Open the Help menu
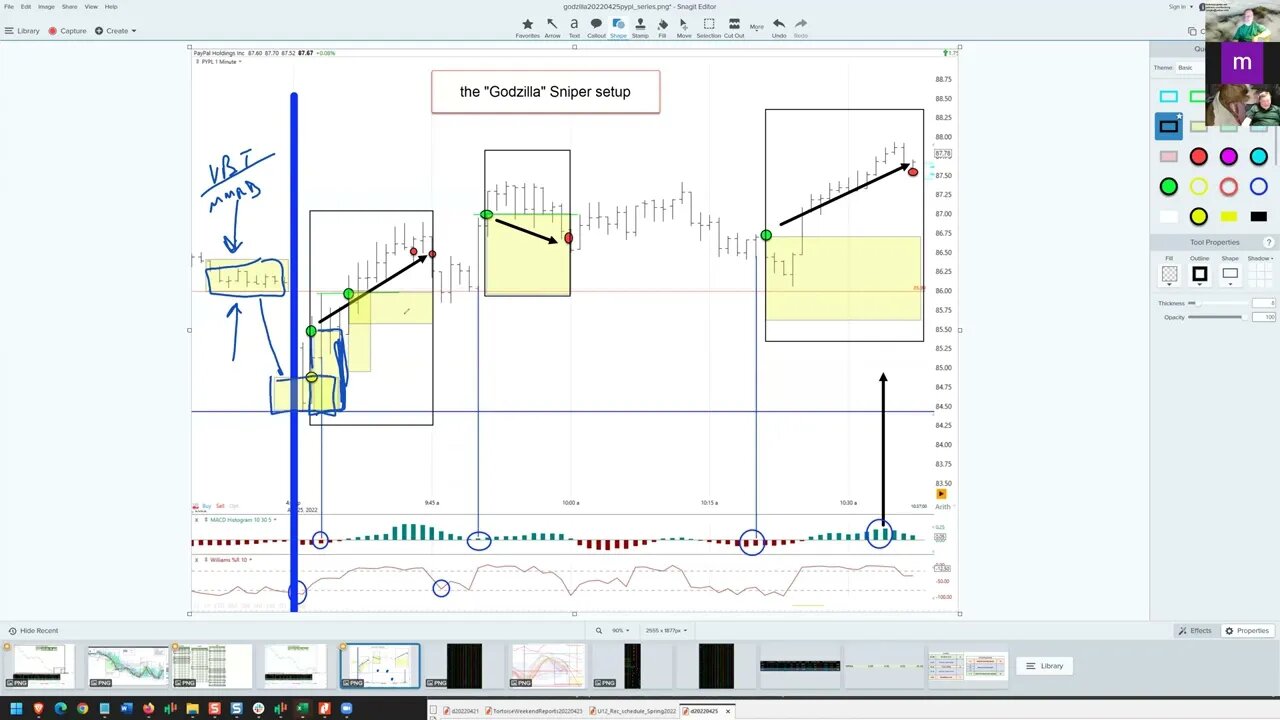The width and height of the screenshot is (1280, 720). tap(111, 6)
